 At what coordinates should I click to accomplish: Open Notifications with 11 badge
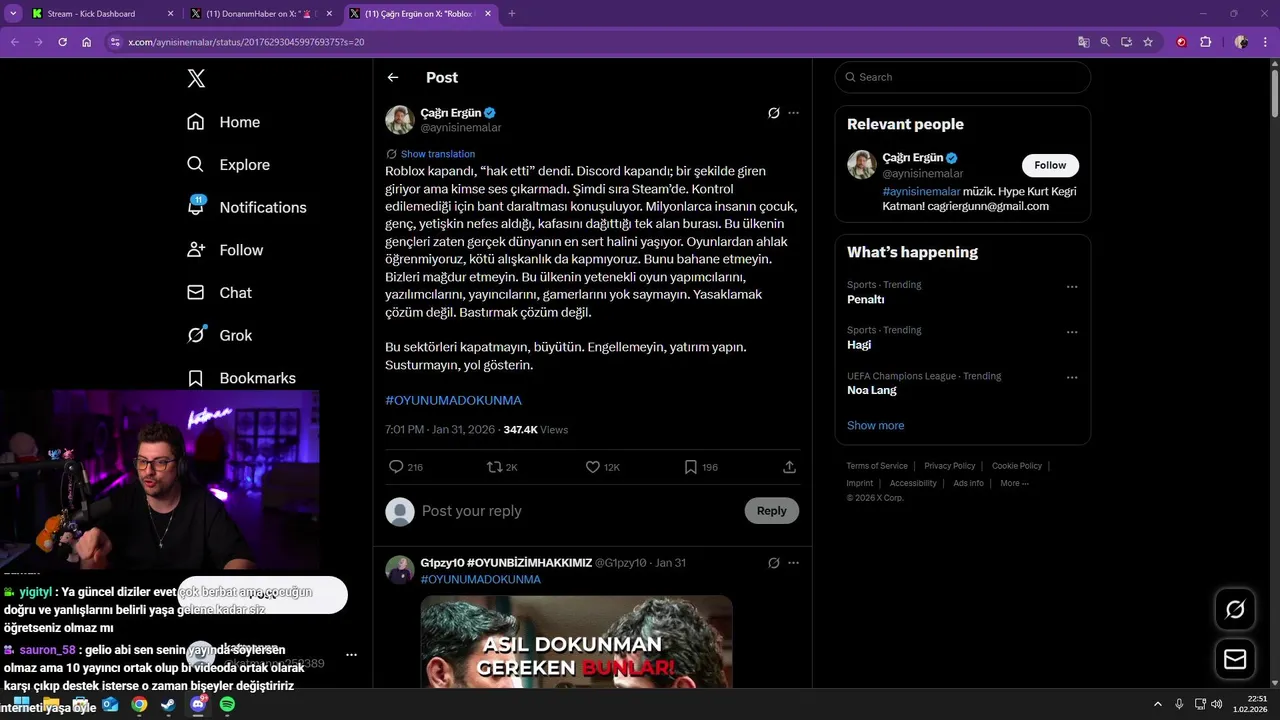pyautogui.click(x=246, y=207)
